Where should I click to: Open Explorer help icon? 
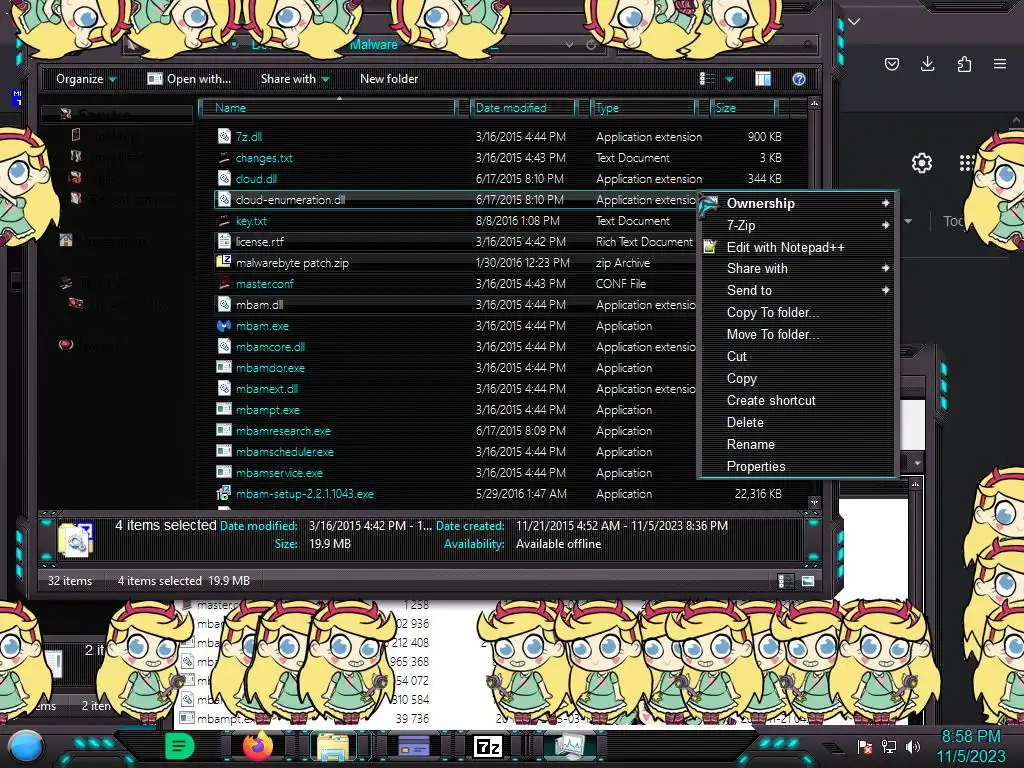point(799,79)
